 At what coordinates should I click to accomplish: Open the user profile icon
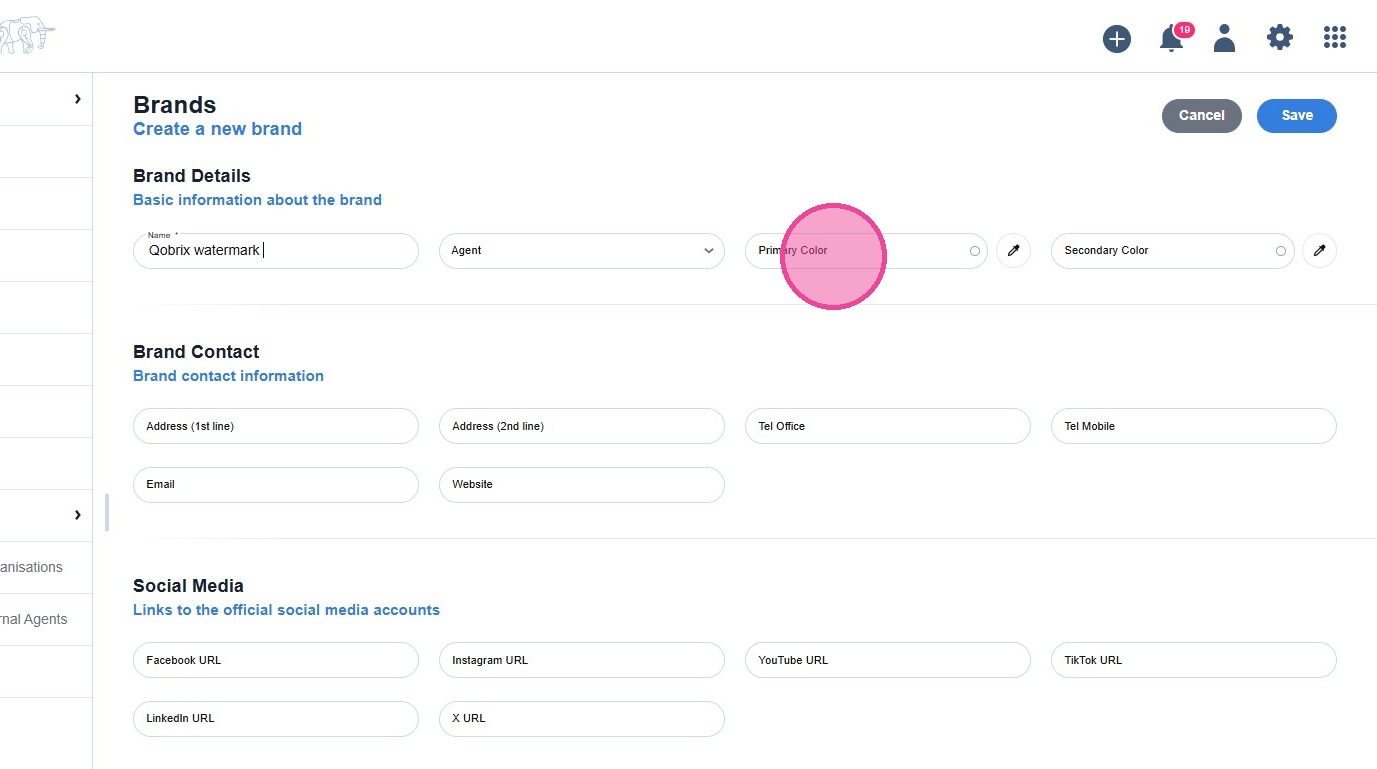pyautogui.click(x=1224, y=38)
